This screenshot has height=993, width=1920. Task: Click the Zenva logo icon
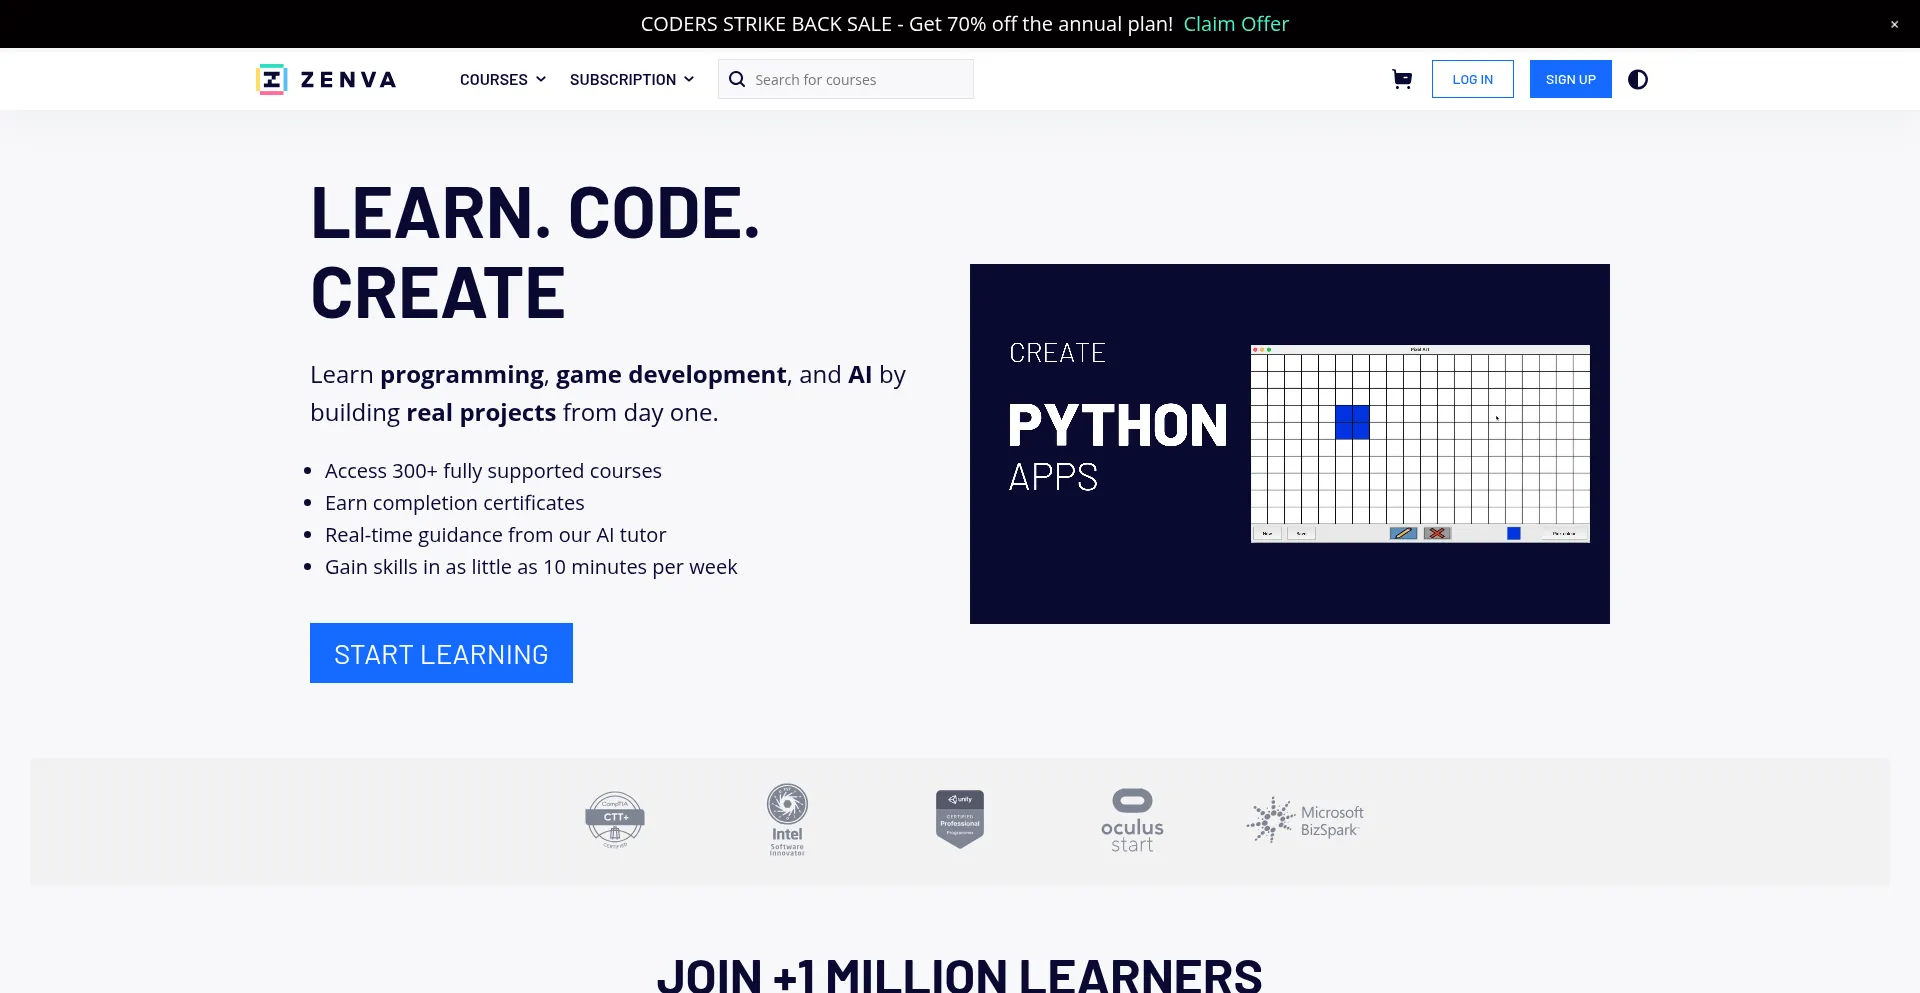(271, 79)
